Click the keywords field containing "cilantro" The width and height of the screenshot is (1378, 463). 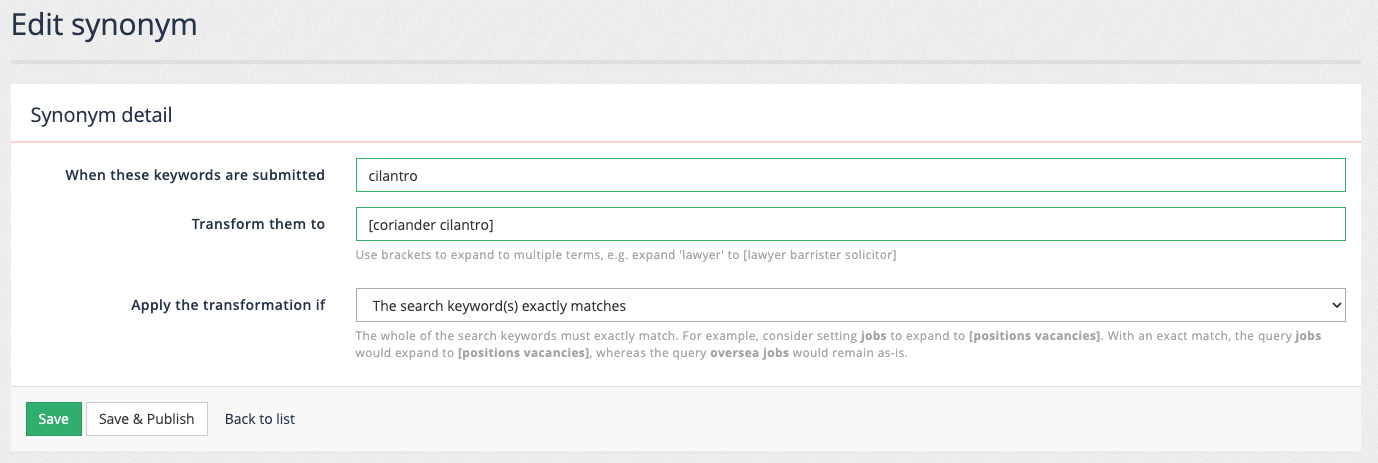tap(850, 175)
